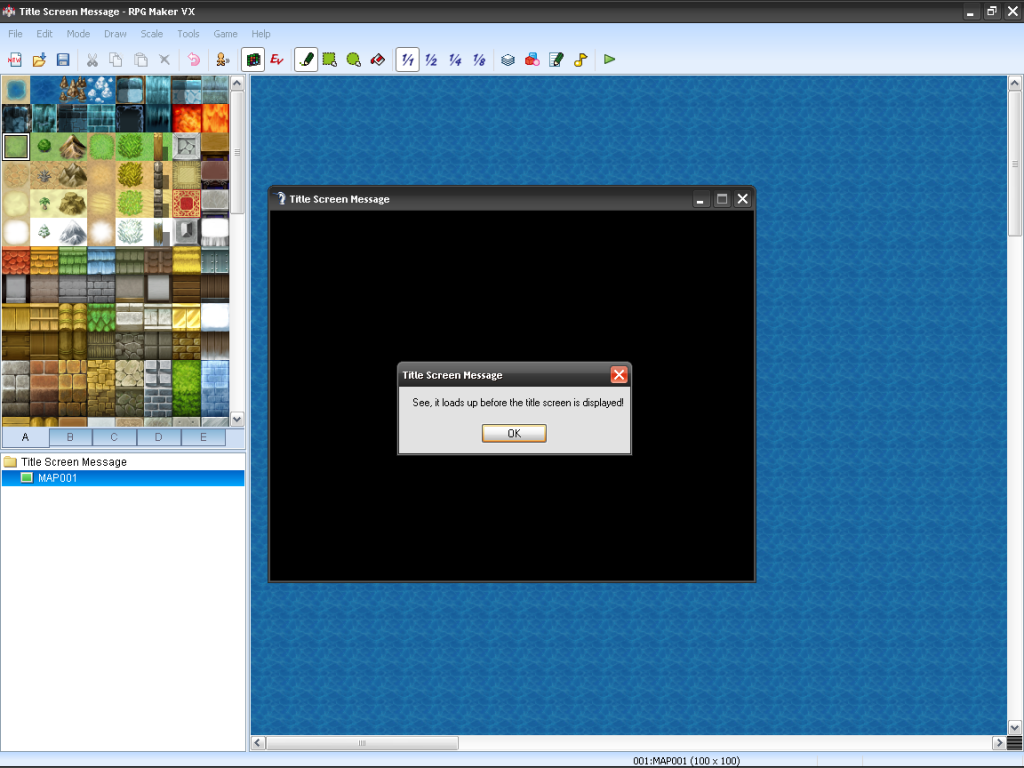Set map zoom scale to 1/4
The width and height of the screenshot is (1024, 768).
pos(455,60)
